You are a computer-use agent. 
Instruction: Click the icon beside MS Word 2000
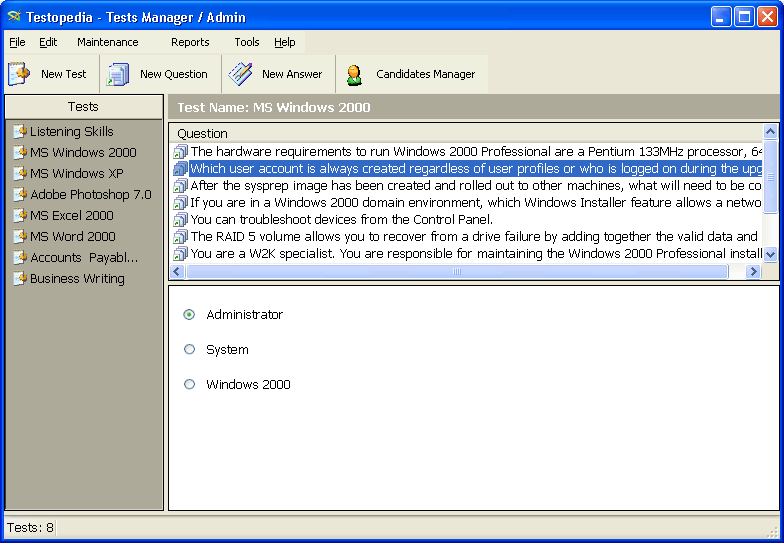click(20, 236)
